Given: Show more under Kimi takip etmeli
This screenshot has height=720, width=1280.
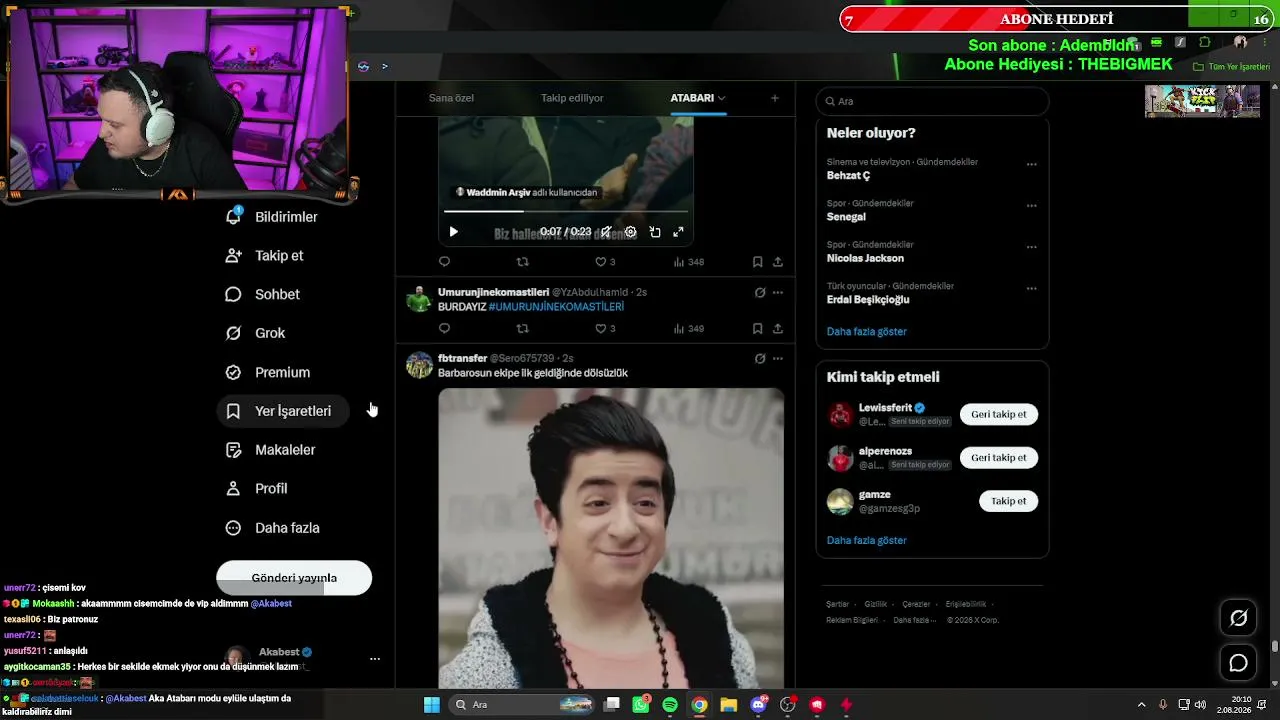Looking at the screenshot, I should (x=867, y=540).
